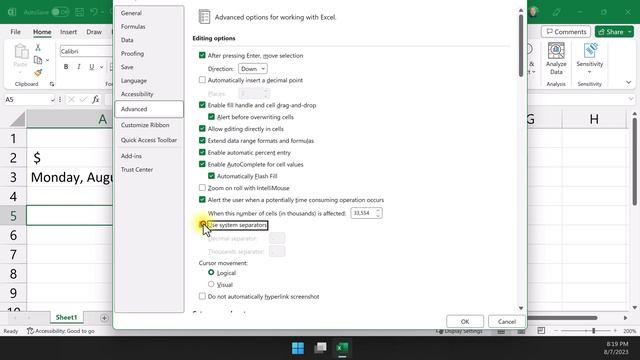Select the Proofing options category
The height and width of the screenshot is (360, 640).
pos(132,53)
